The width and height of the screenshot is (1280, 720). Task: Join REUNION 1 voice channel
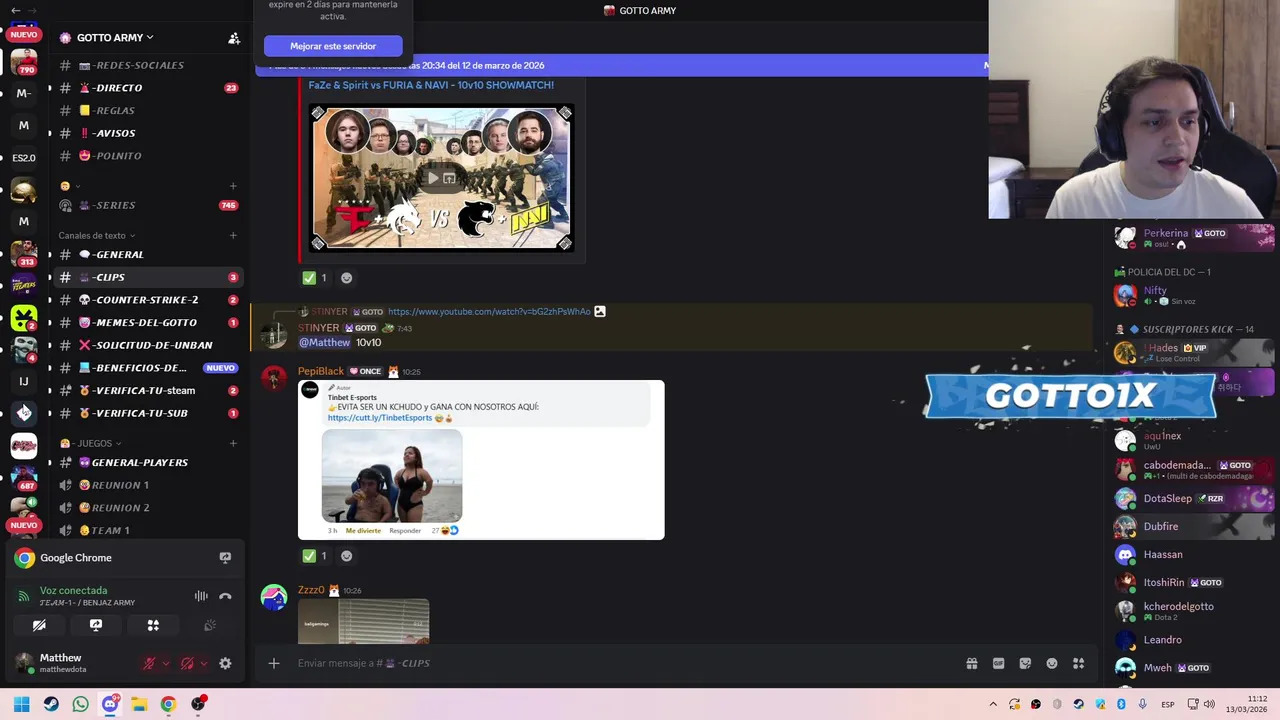pyautogui.click(x=148, y=485)
